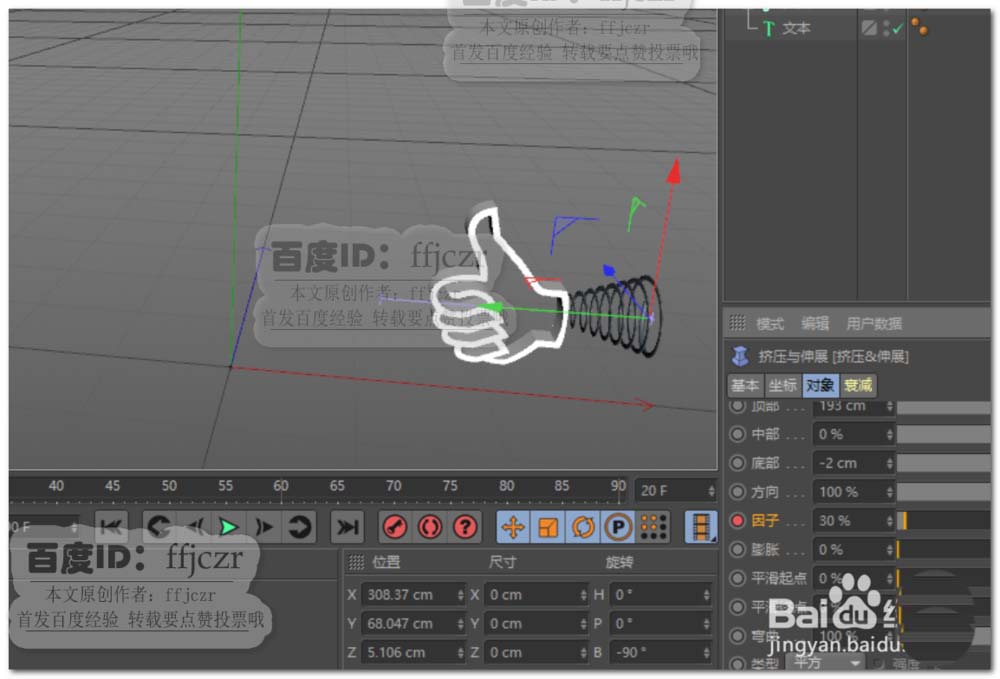This screenshot has width=1000, height=679.
Task: Step back one frame
Action: click(195, 527)
